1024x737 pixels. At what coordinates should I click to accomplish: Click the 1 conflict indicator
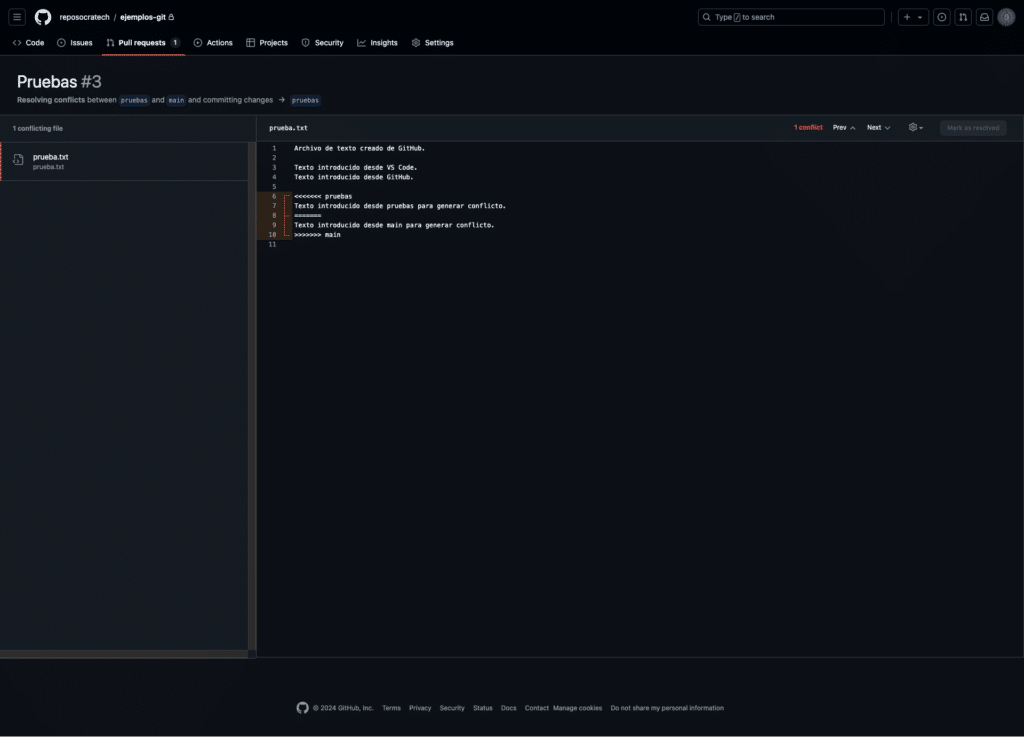808,128
